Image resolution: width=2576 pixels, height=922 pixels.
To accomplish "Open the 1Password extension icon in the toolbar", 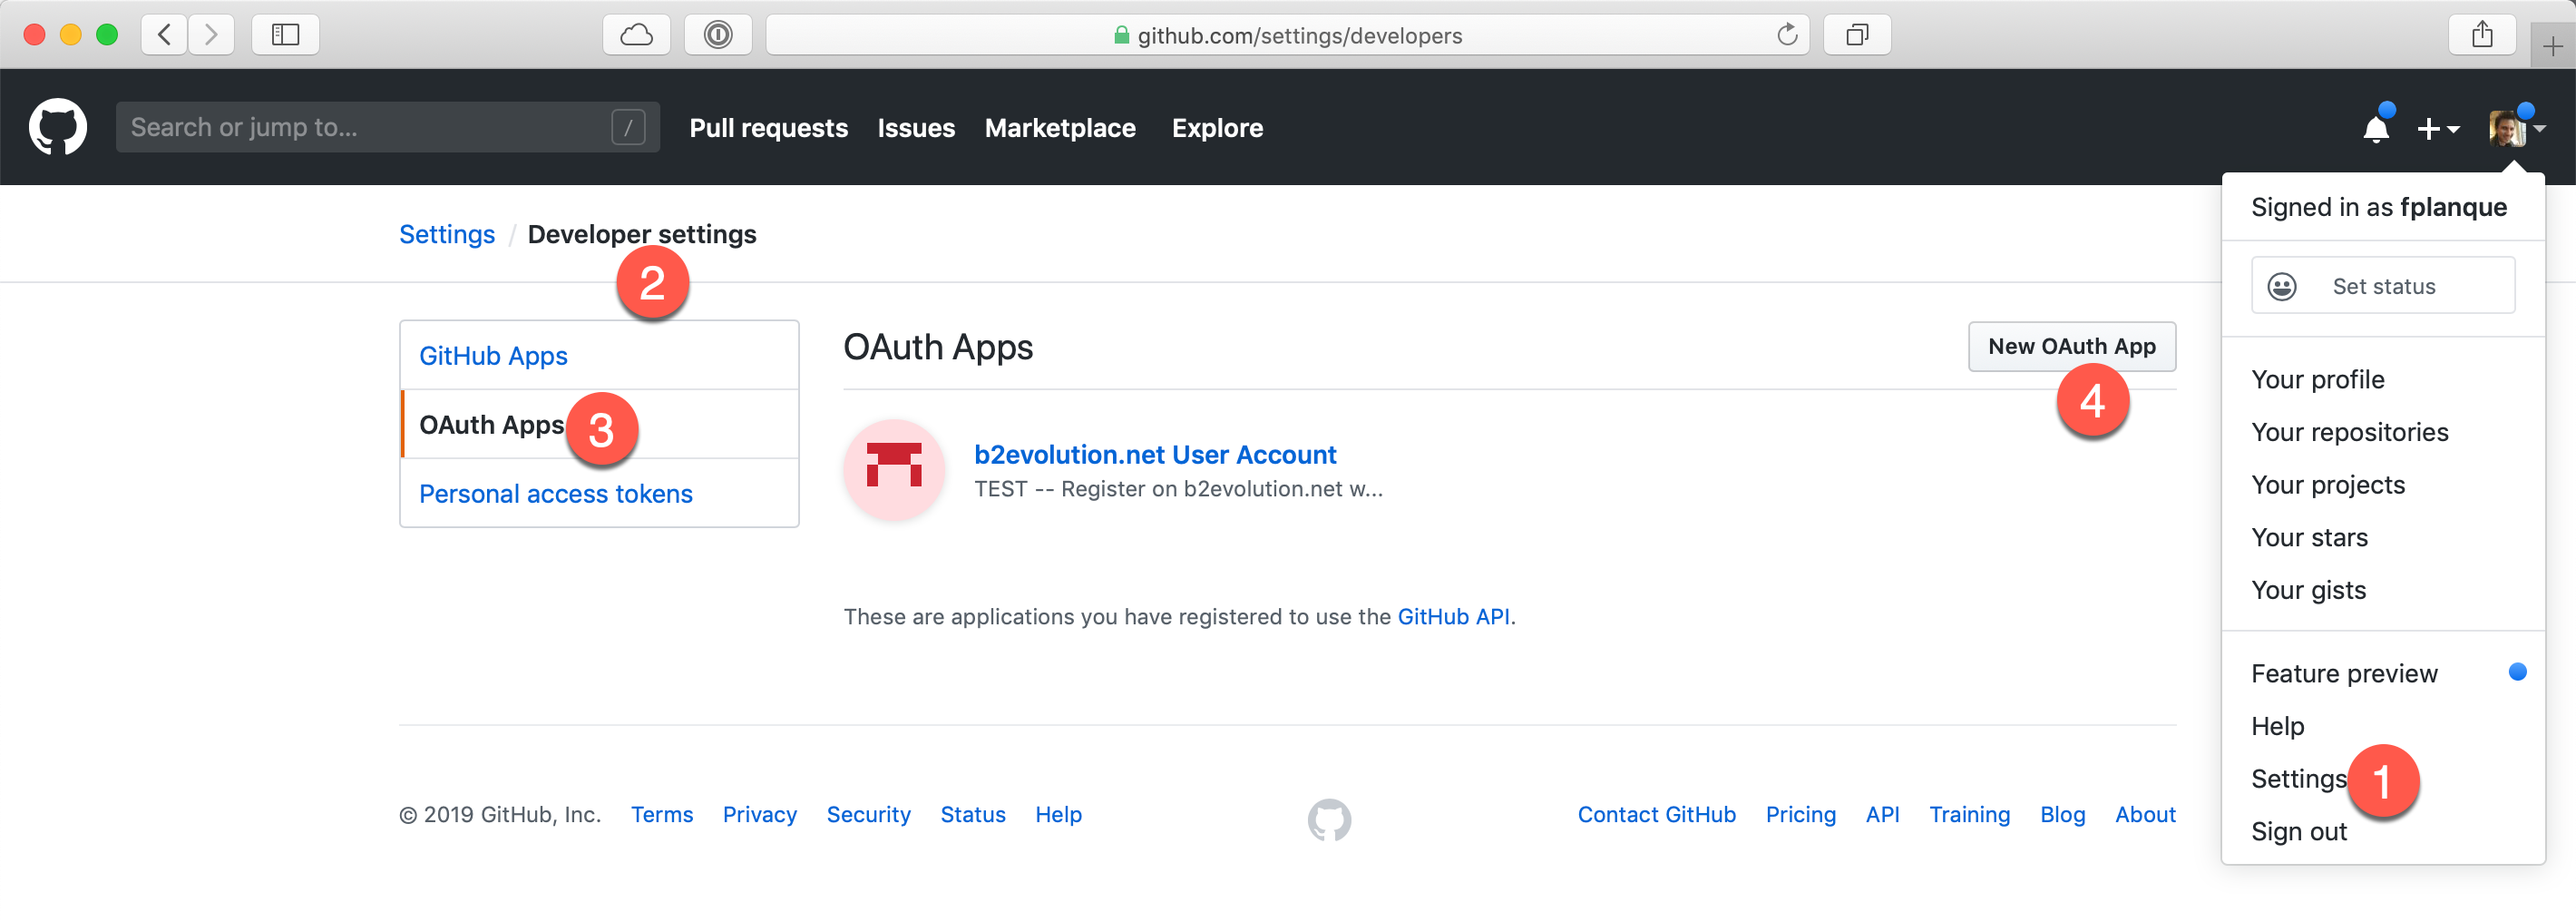I will click(718, 34).
